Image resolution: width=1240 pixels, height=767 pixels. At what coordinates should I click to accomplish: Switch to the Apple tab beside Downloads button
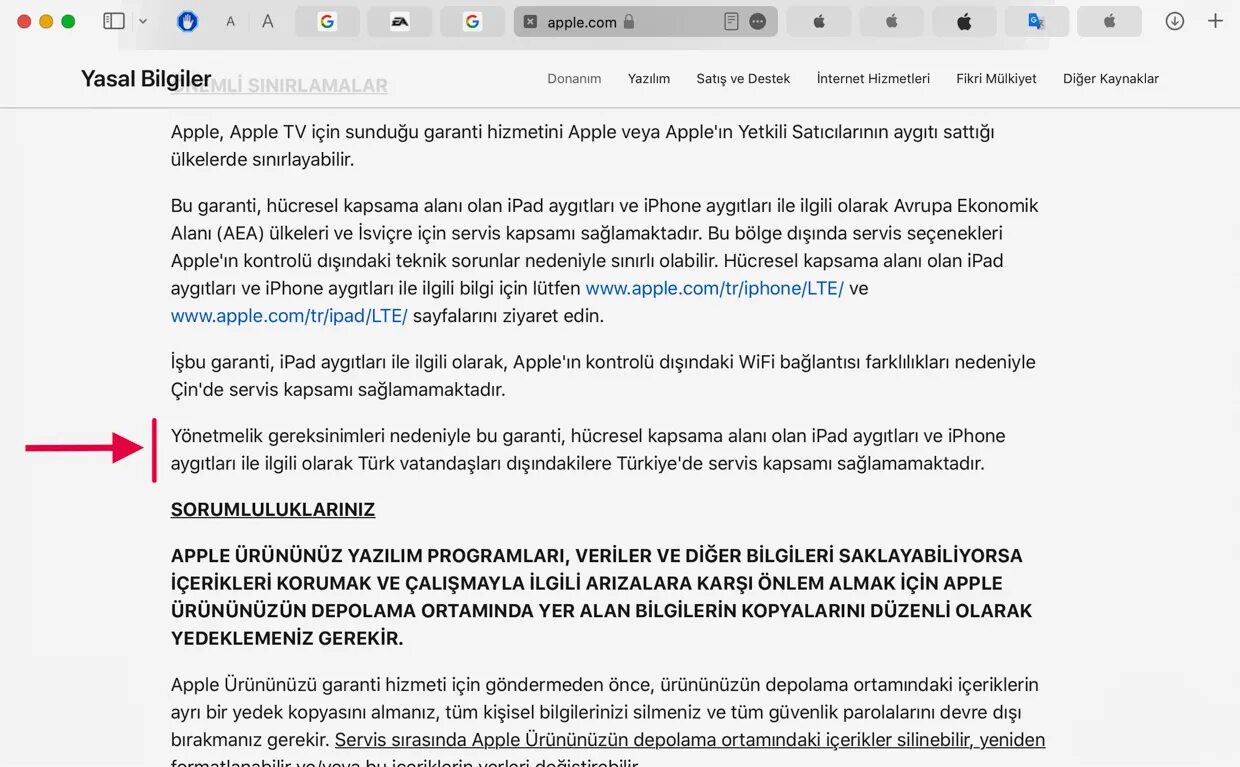(1110, 21)
